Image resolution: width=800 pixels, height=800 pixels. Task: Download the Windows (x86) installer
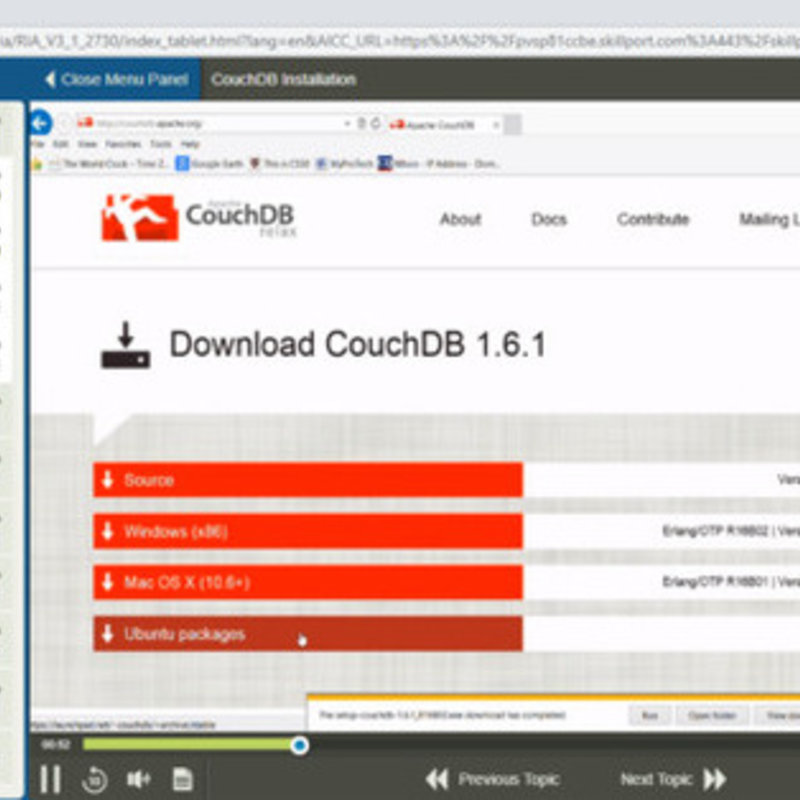tap(308, 531)
